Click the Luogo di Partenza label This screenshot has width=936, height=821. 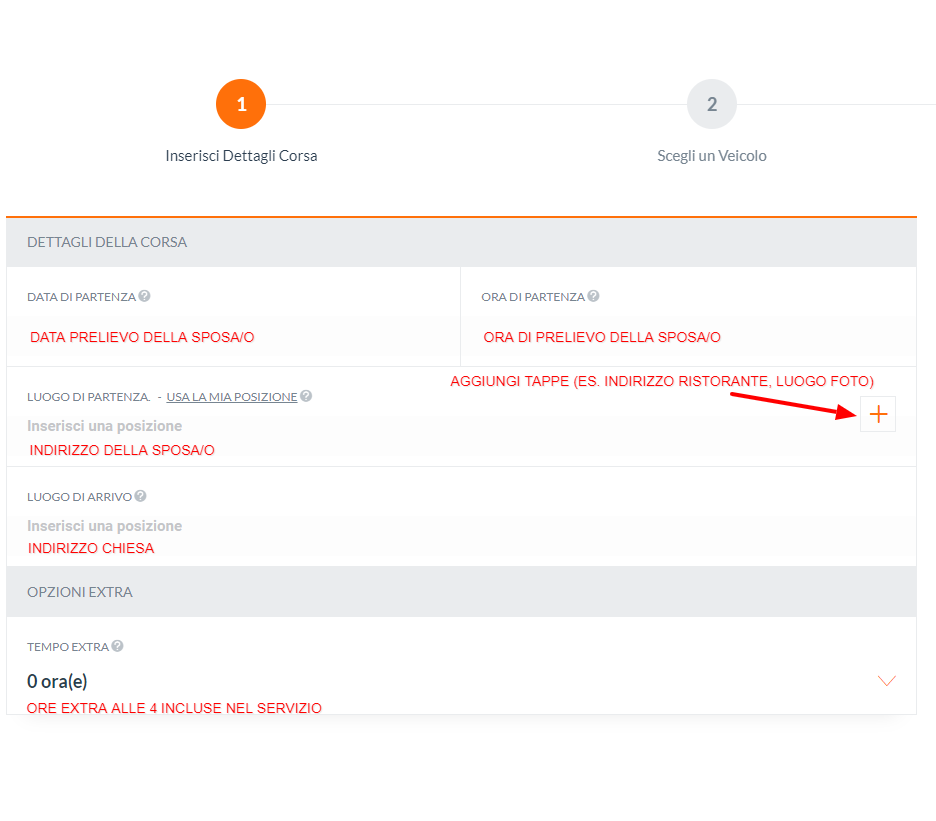coord(88,396)
